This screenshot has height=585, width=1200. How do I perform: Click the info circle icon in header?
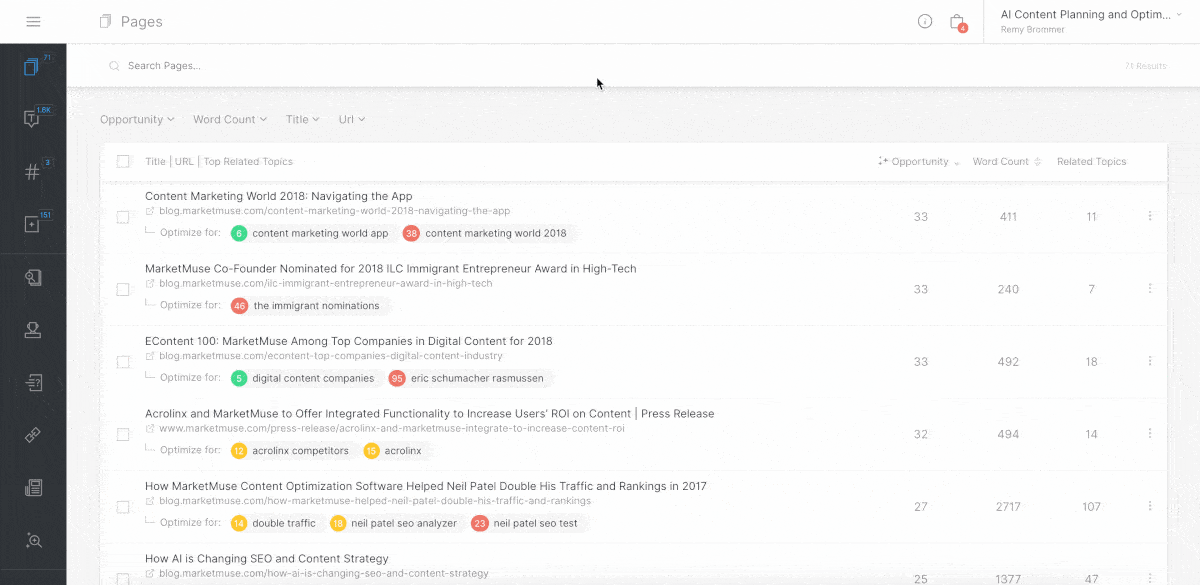click(925, 21)
